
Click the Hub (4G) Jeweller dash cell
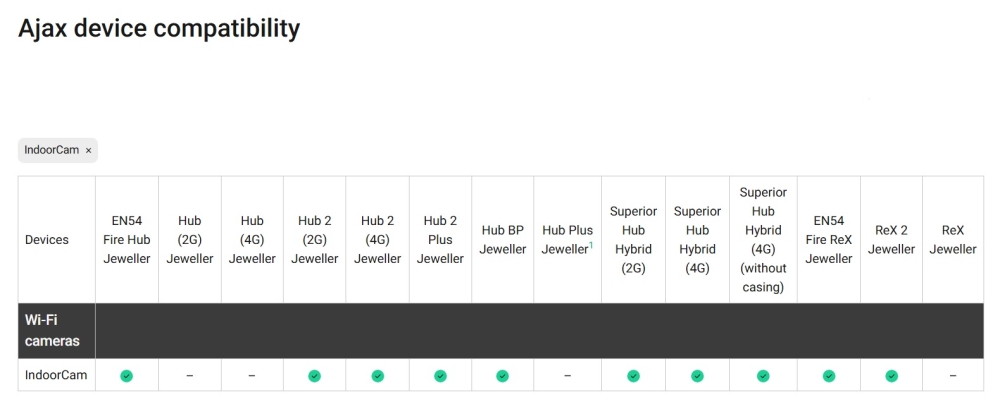tap(252, 376)
